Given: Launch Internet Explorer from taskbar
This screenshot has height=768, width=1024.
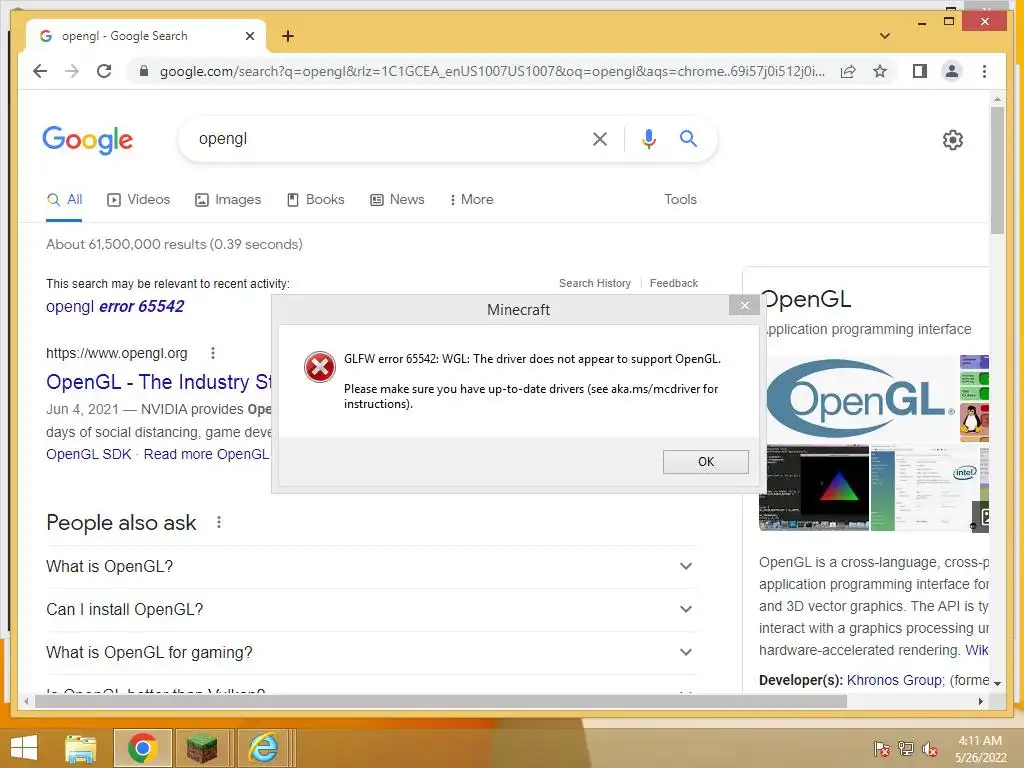Looking at the screenshot, I should point(263,748).
